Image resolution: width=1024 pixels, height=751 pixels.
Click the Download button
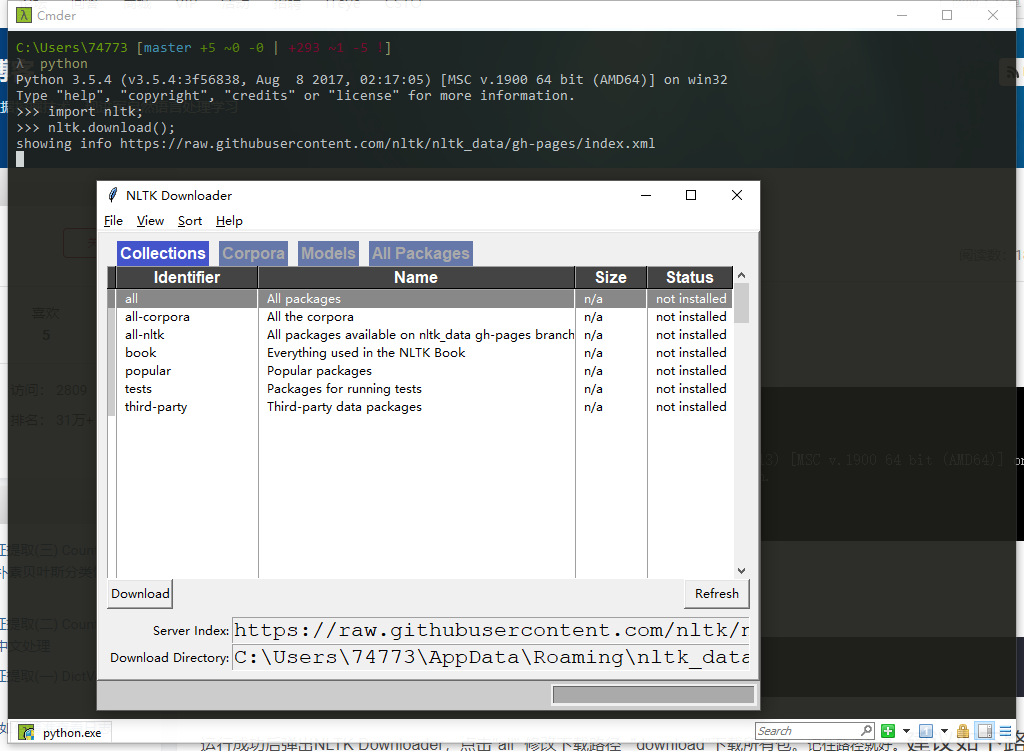[x=140, y=594]
